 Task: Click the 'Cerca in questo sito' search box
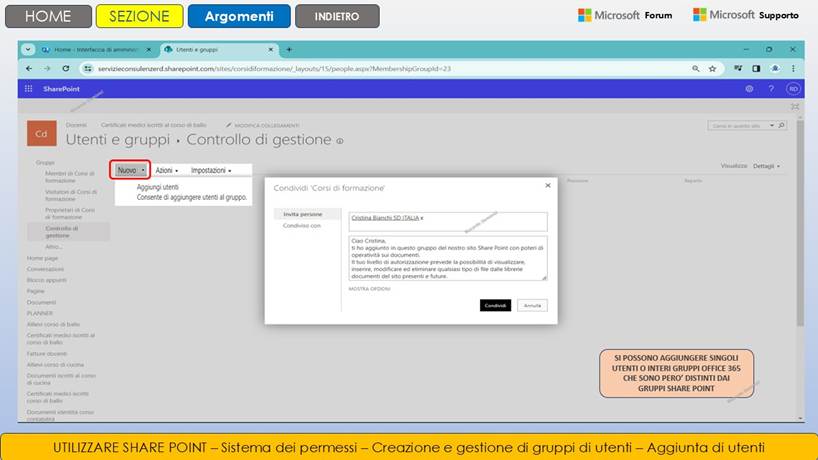[738, 126]
